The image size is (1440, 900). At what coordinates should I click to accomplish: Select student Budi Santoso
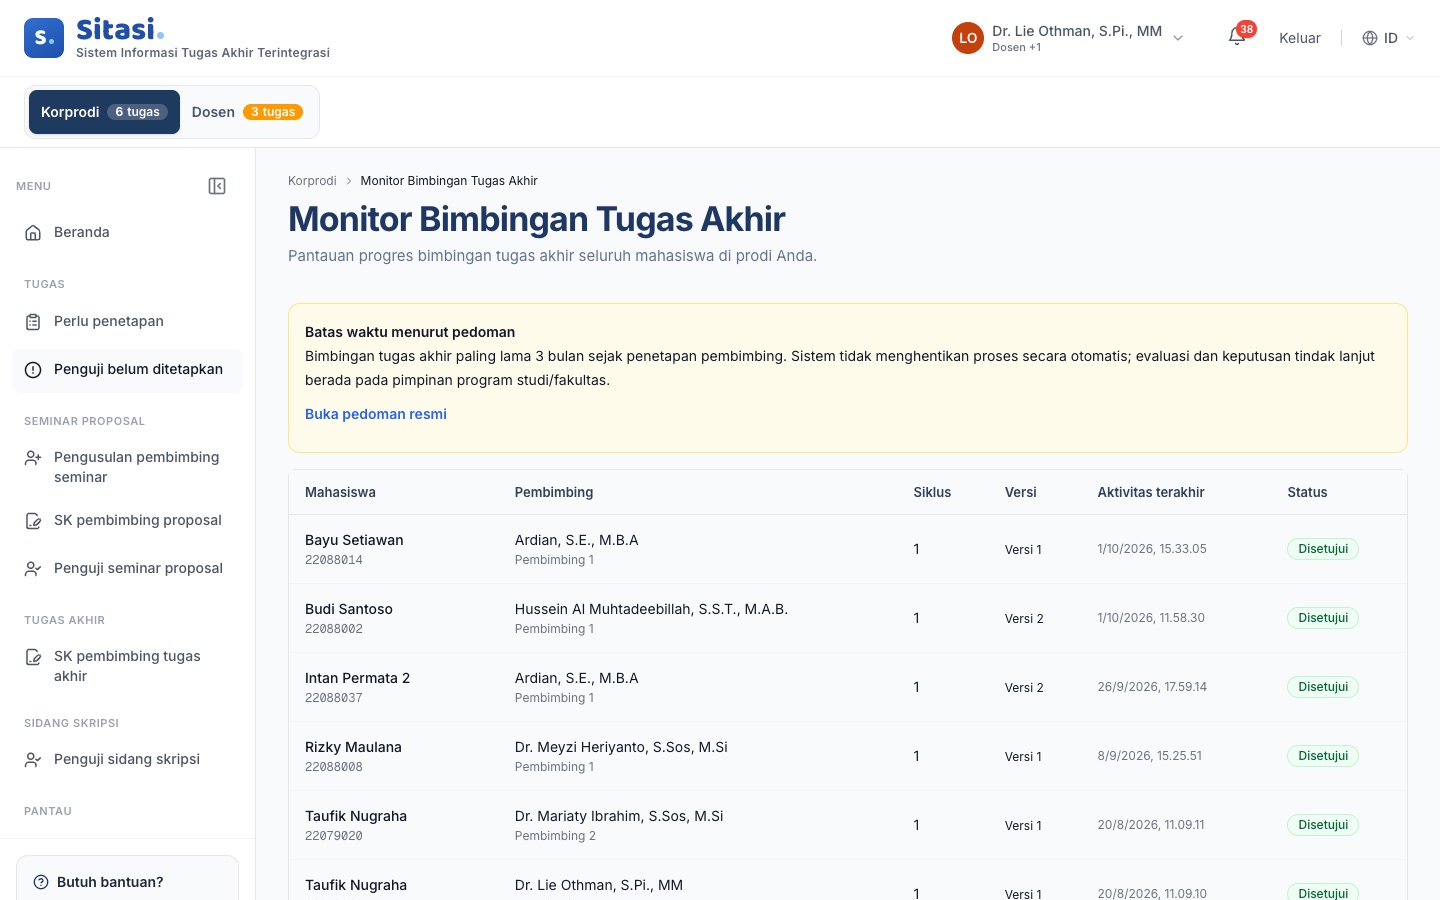pyautogui.click(x=349, y=609)
